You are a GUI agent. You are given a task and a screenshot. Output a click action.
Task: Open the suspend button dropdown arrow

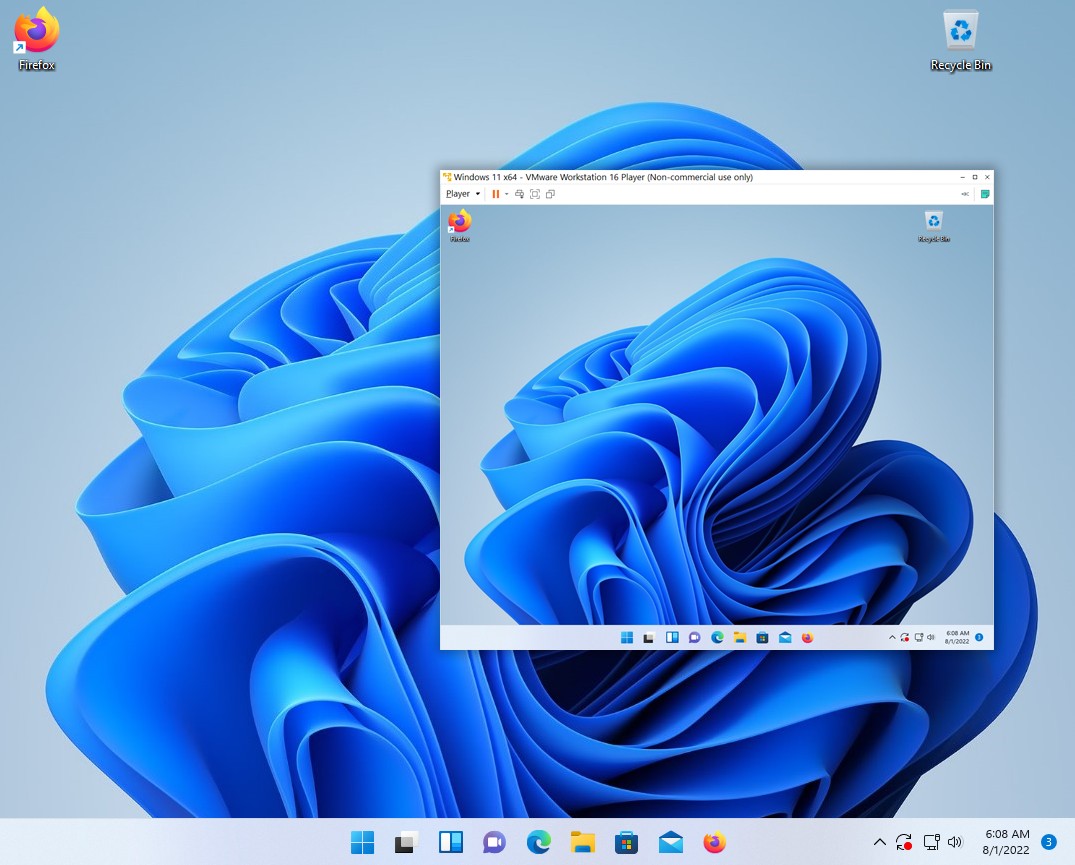click(x=506, y=193)
